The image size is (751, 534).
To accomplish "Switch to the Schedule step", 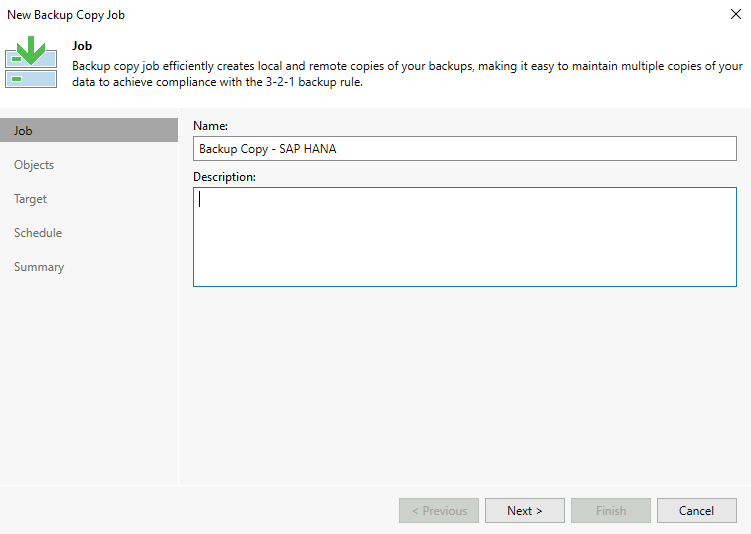I will [x=38, y=233].
